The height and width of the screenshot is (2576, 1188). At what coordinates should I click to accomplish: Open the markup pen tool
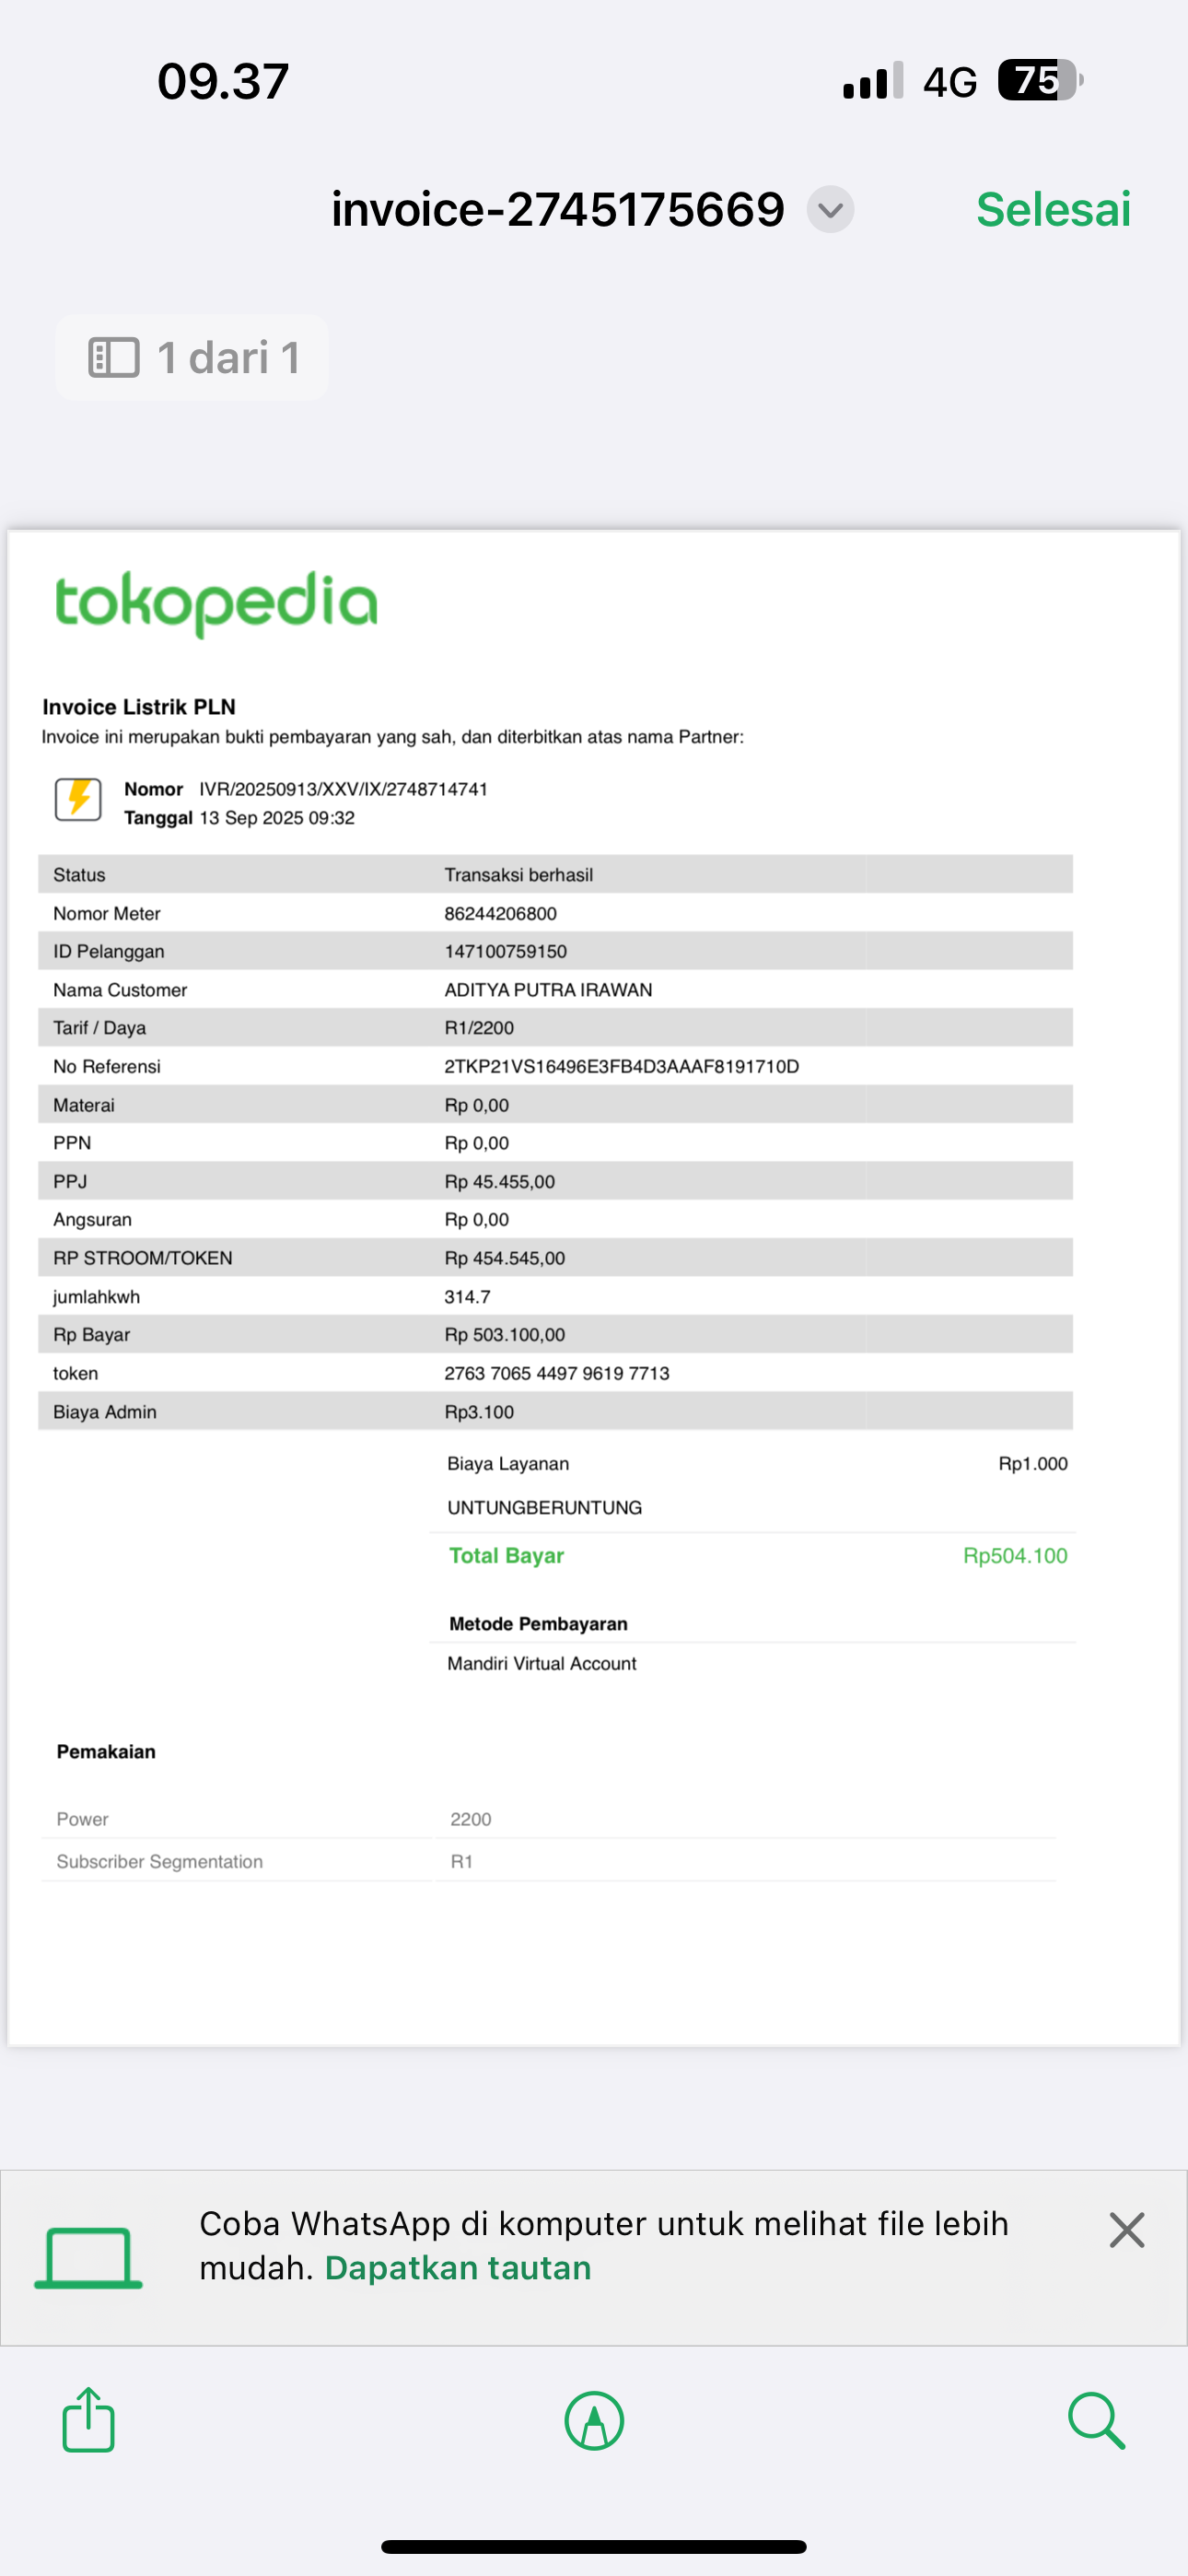point(594,2421)
